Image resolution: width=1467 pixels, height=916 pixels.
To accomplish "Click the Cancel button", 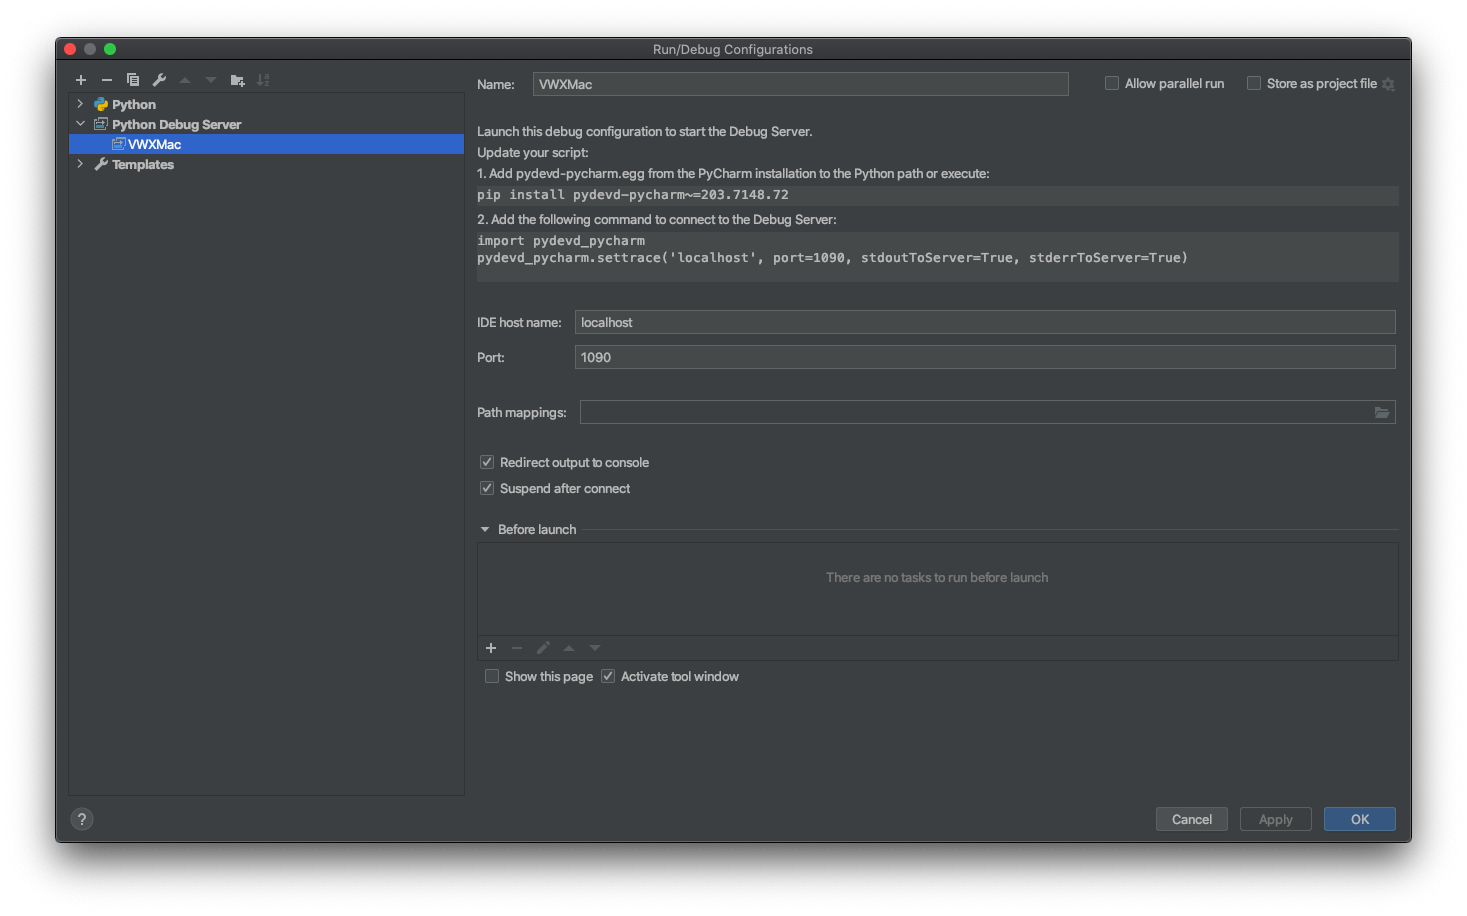I will coord(1191,819).
